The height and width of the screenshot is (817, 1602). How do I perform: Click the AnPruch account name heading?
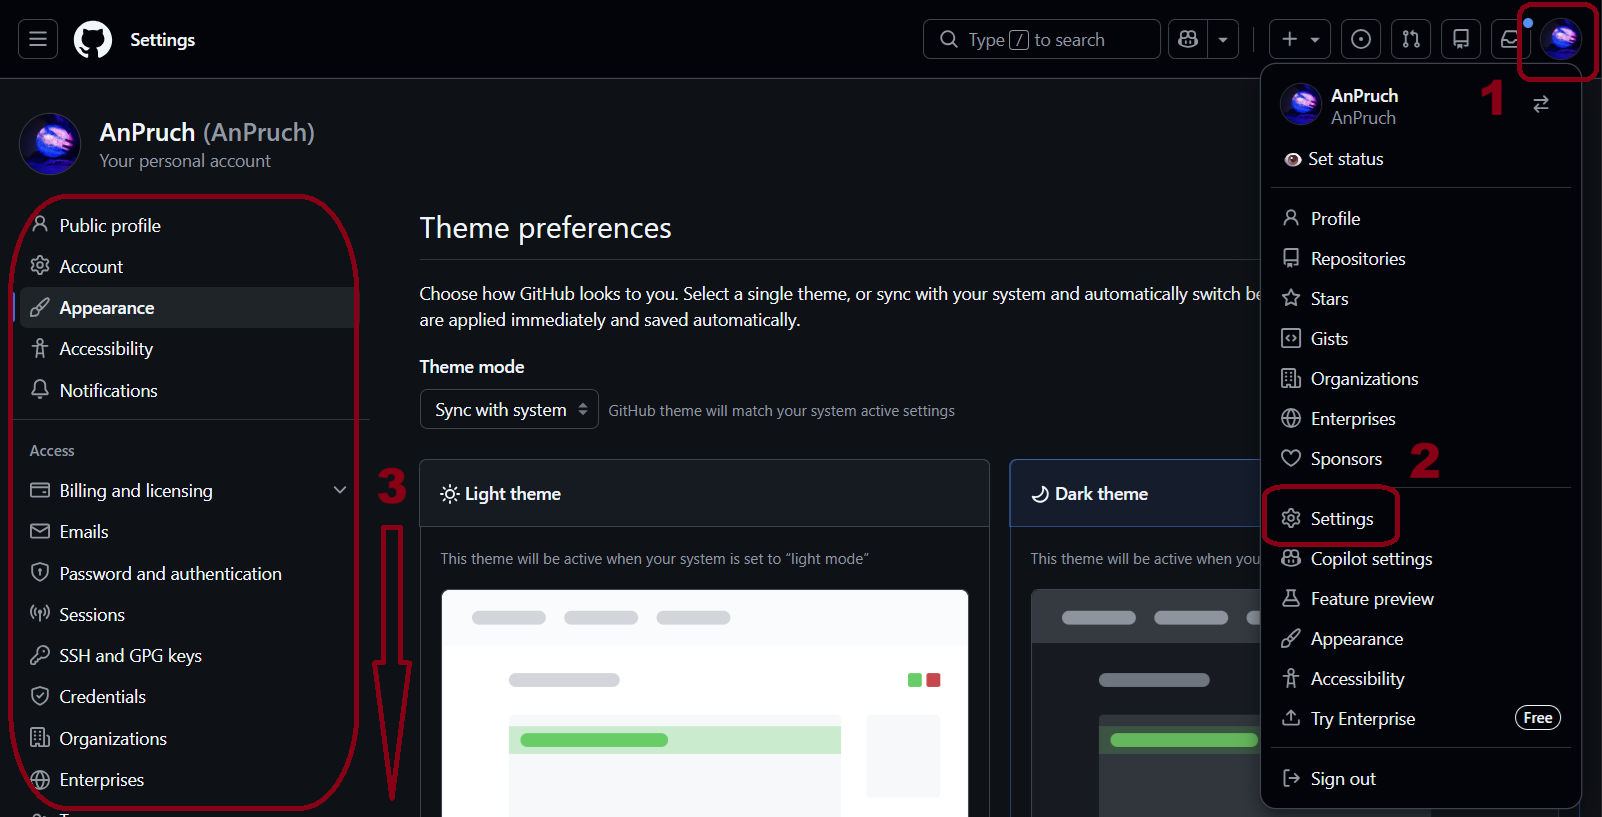(207, 132)
